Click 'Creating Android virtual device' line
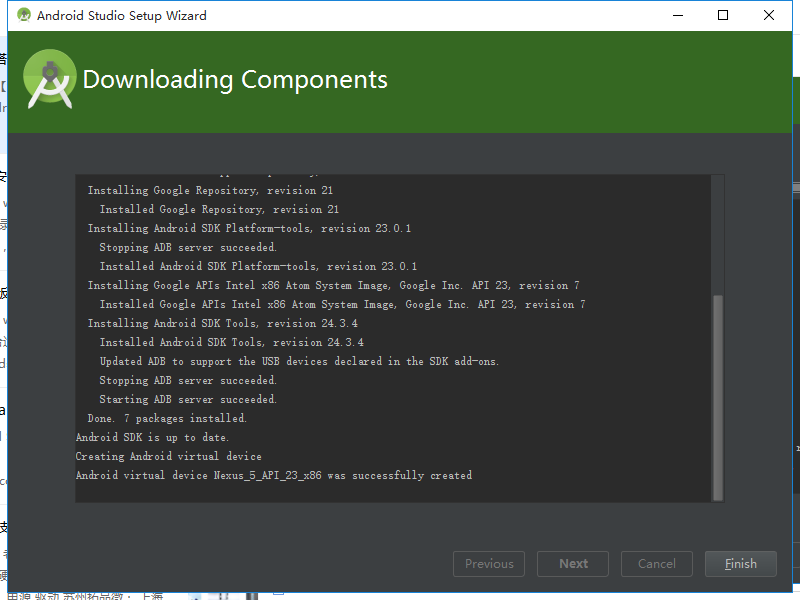This screenshot has height=600, width=800. 168,456
